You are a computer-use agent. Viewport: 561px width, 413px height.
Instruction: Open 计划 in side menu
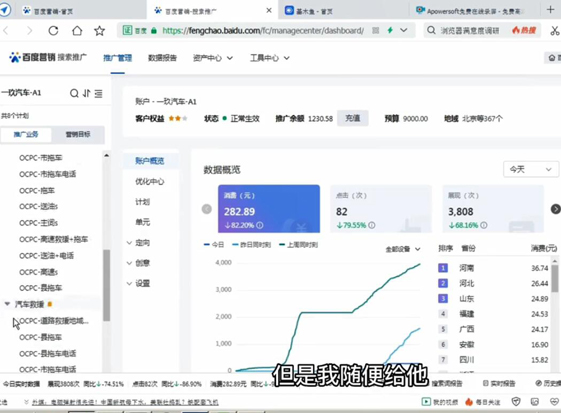click(x=142, y=202)
